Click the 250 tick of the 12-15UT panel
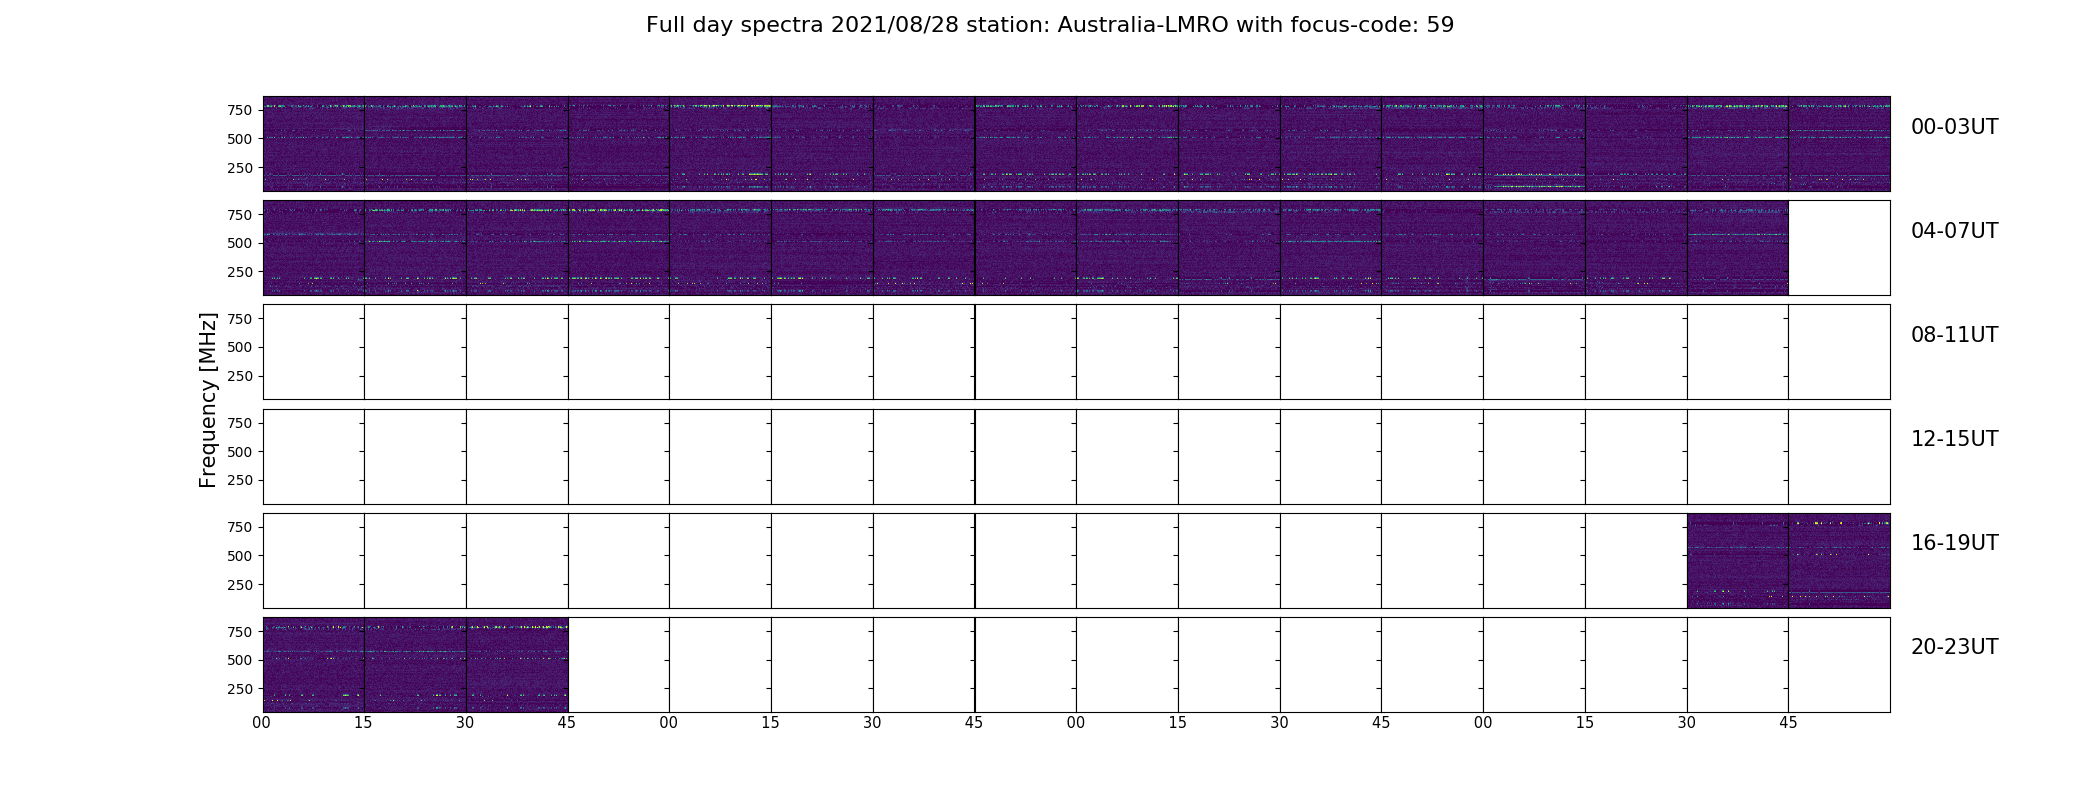The image size is (2100, 800). [x=240, y=480]
